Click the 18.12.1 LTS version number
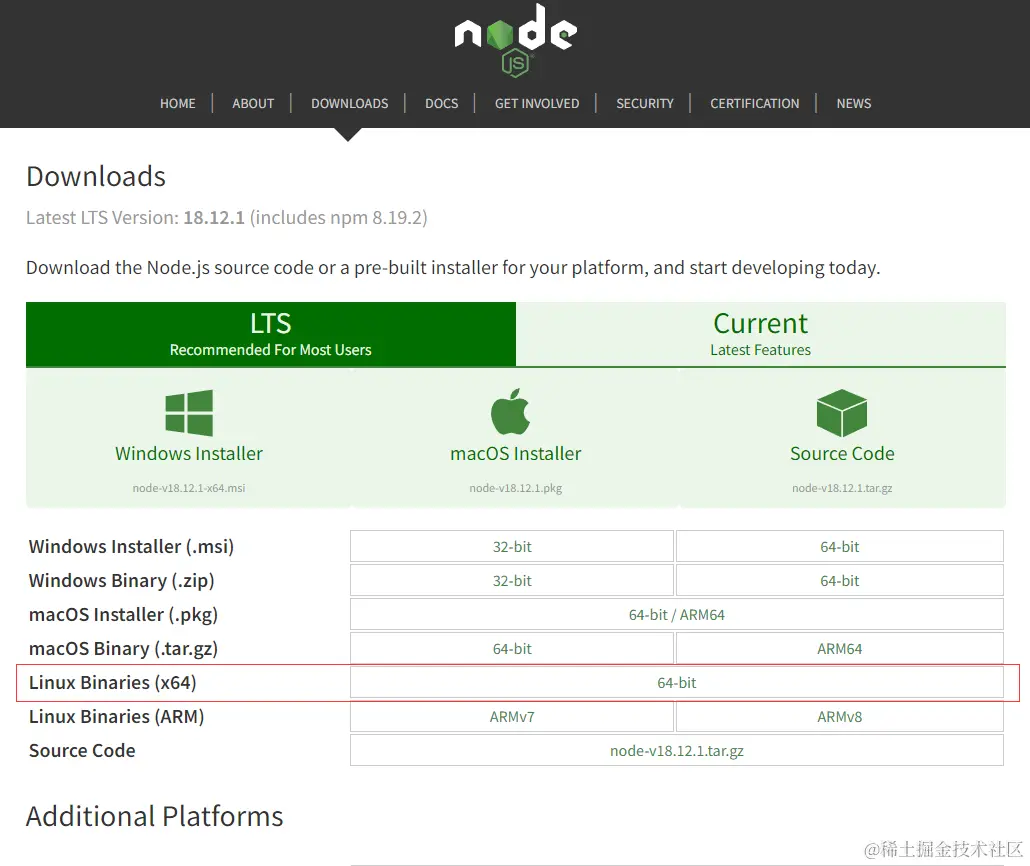 213,217
